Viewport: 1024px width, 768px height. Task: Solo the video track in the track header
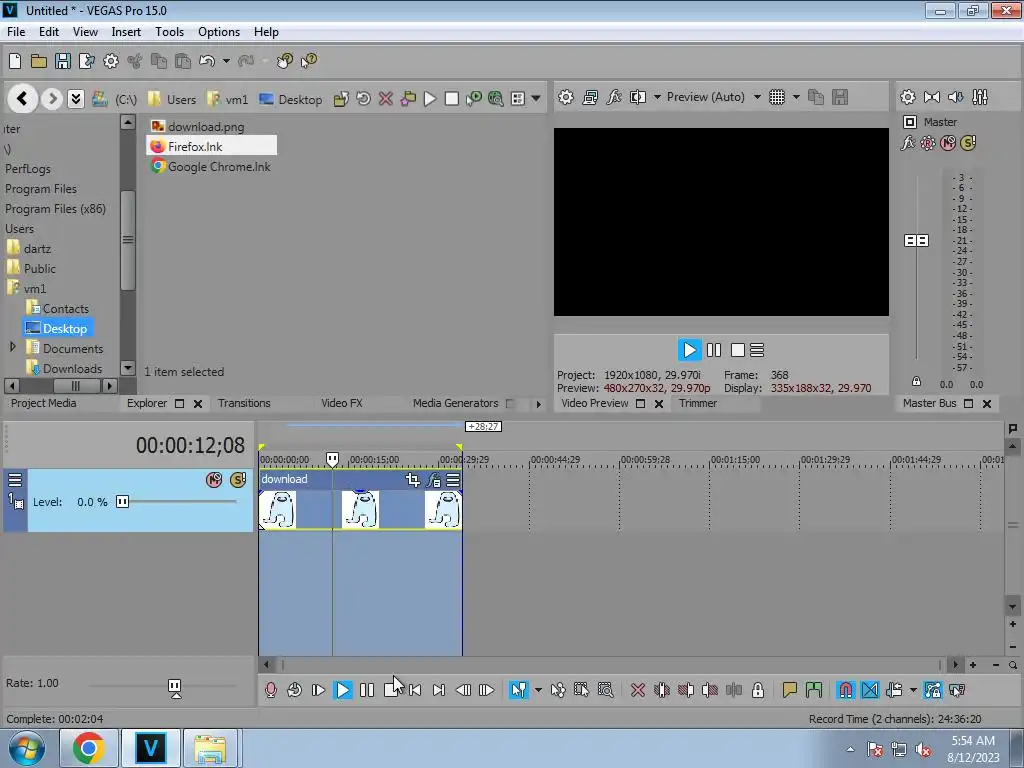238,479
